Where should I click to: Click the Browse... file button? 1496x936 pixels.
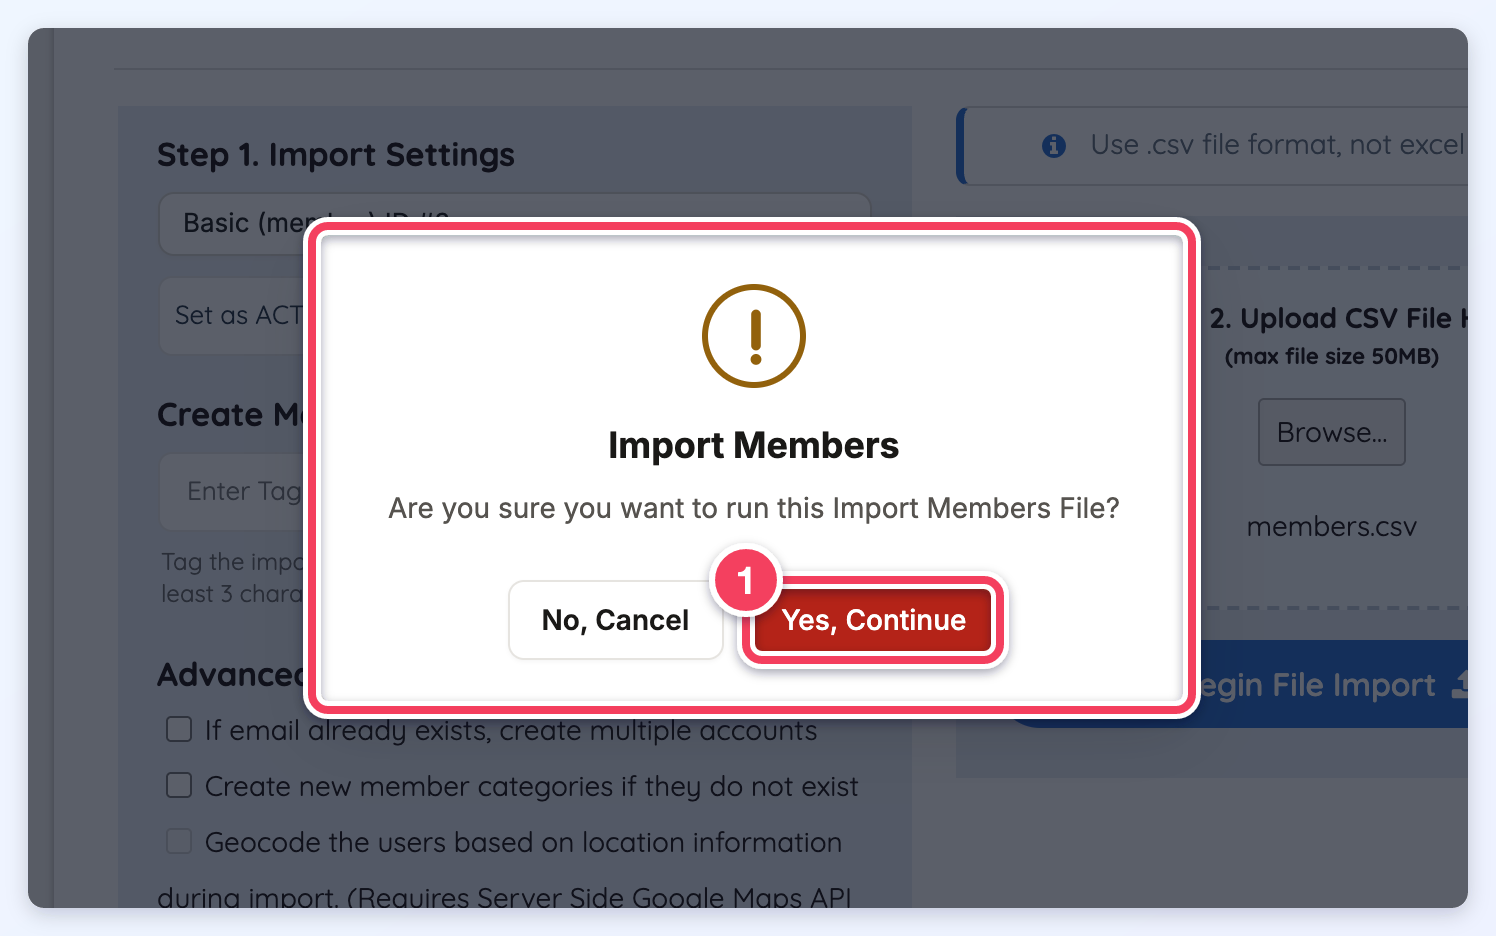tap(1331, 432)
